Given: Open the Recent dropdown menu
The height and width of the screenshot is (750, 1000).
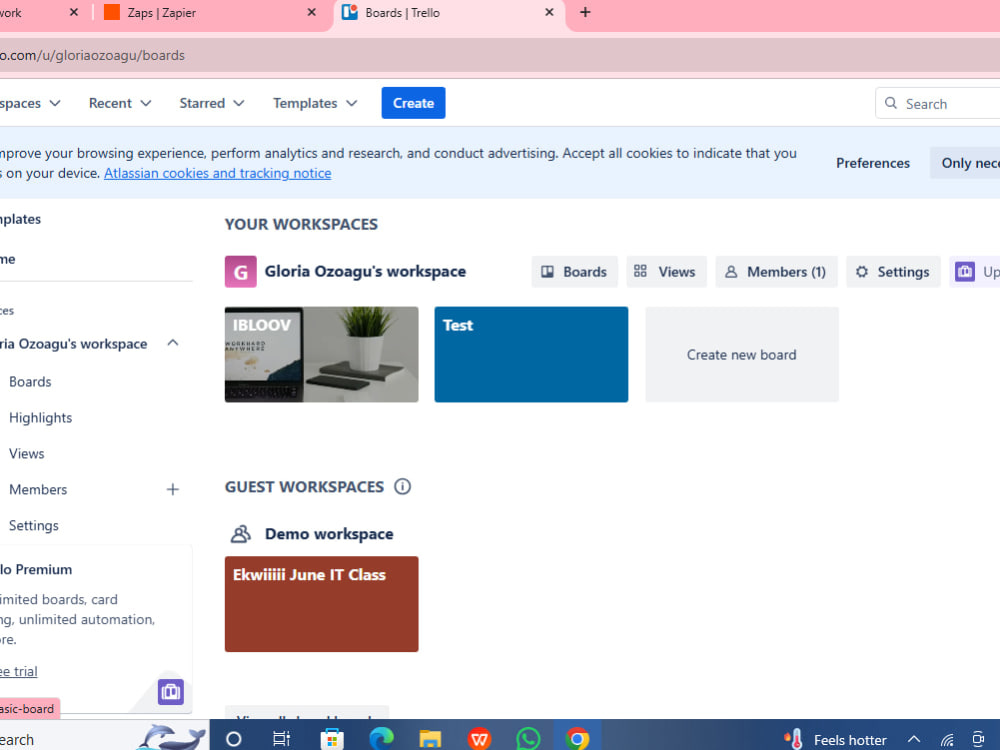Looking at the screenshot, I should click(x=120, y=103).
